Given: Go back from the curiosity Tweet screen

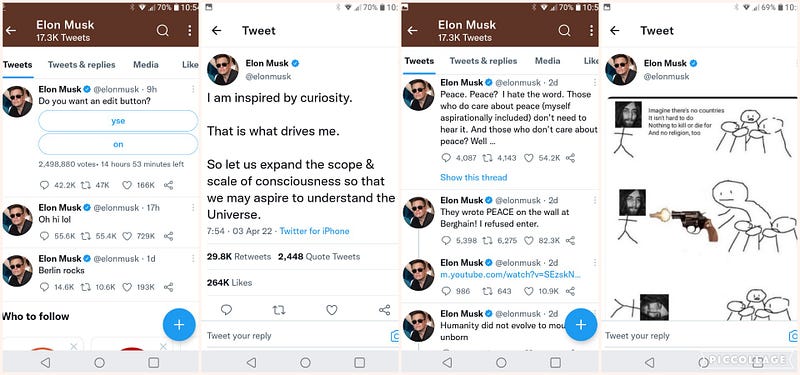Looking at the screenshot, I should point(216,31).
